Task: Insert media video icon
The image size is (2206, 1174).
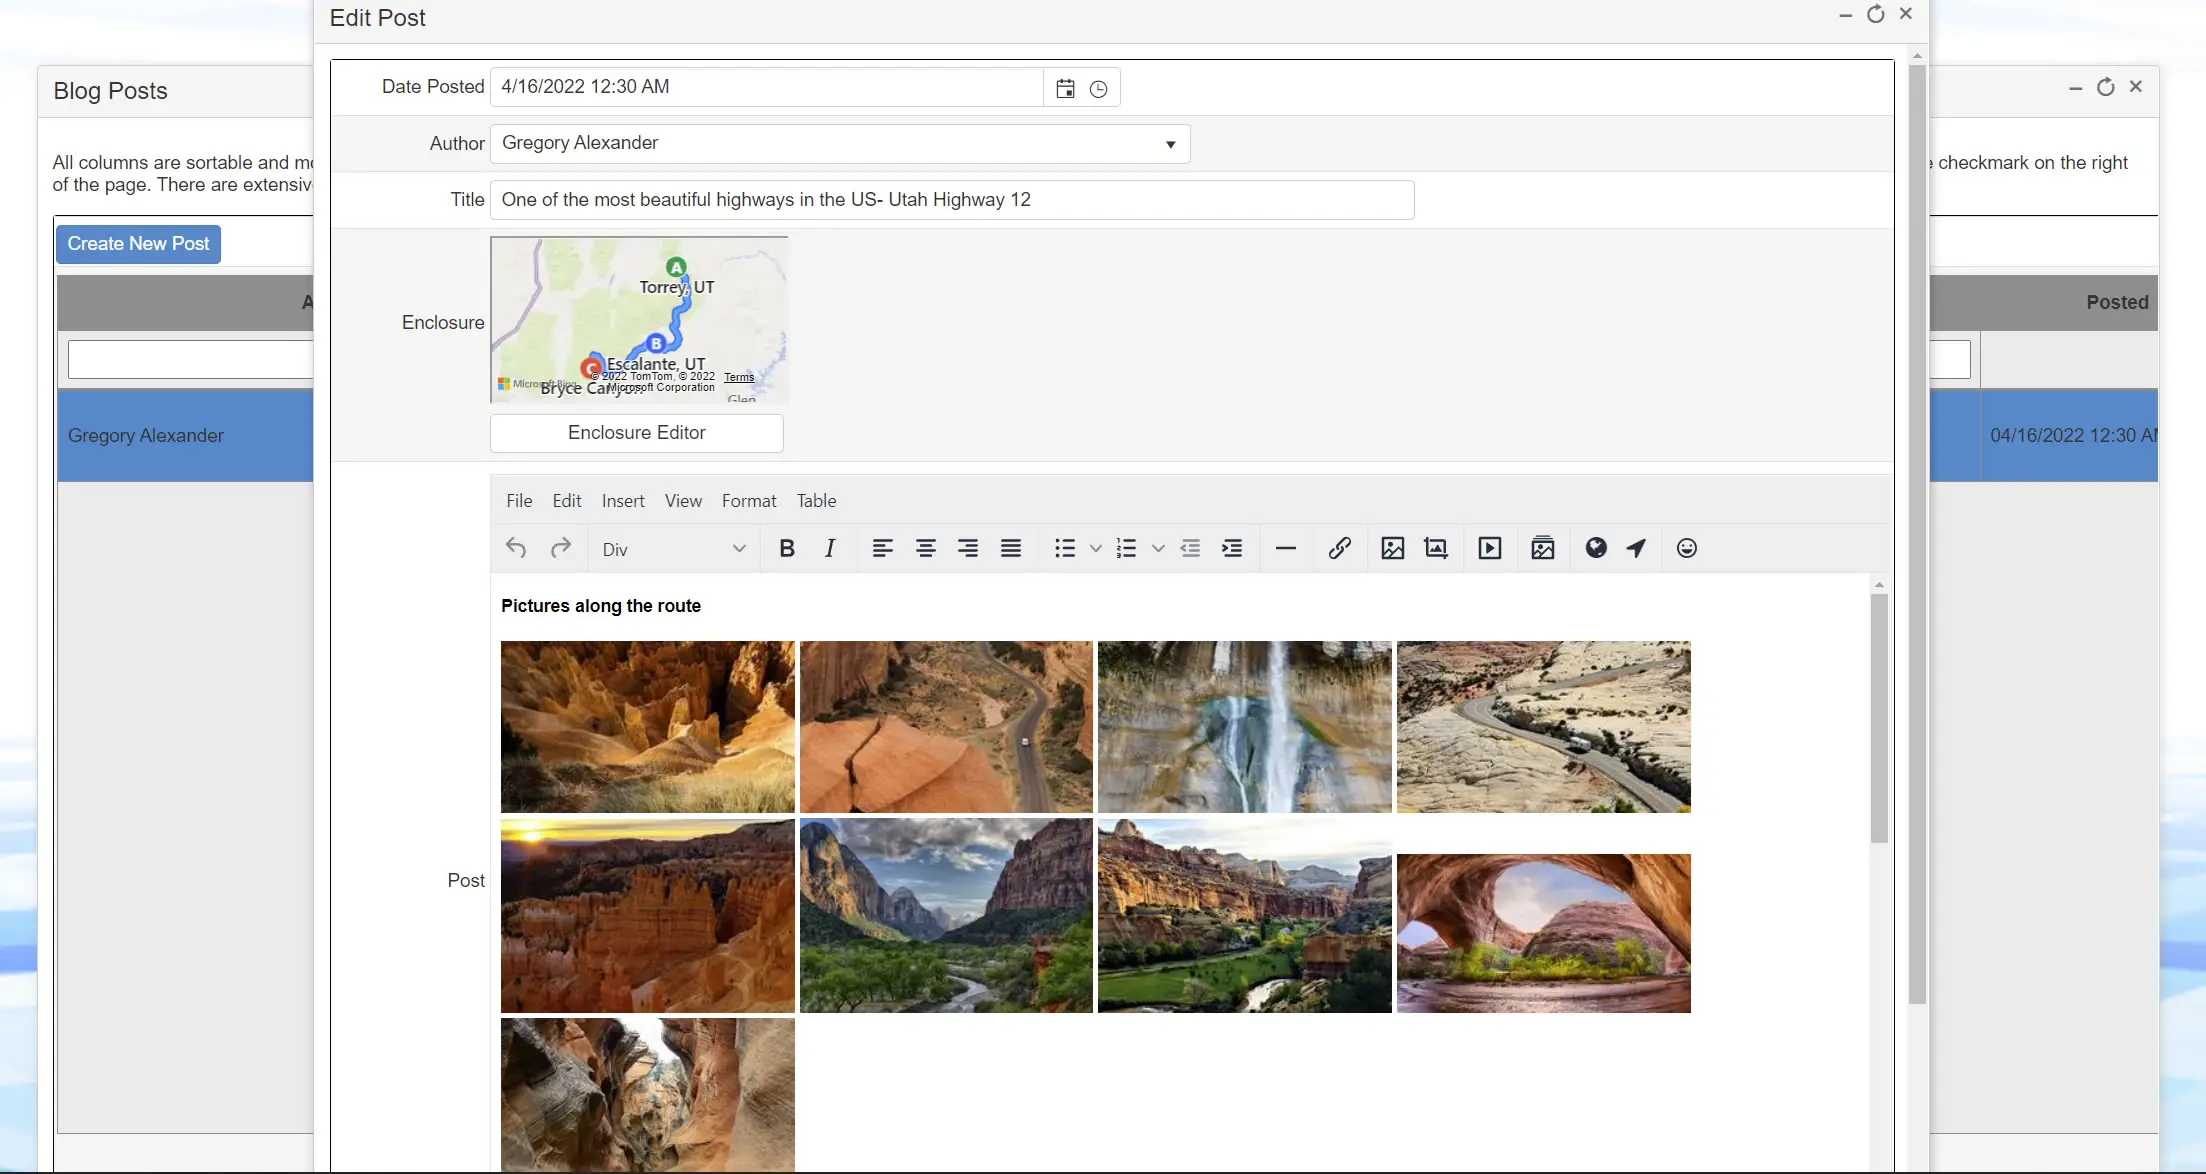Action: [x=1490, y=548]
